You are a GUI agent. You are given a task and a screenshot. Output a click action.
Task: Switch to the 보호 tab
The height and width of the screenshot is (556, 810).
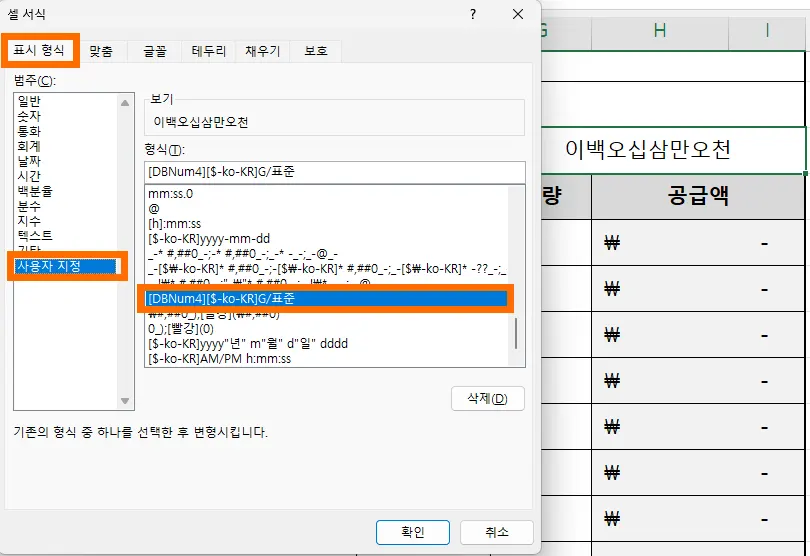[x=316, y=51]
